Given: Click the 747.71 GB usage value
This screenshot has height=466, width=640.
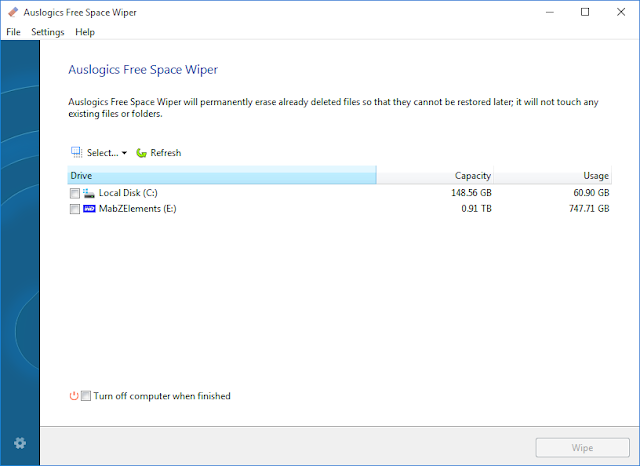Looking at the screenshot, I should (589, 209).
